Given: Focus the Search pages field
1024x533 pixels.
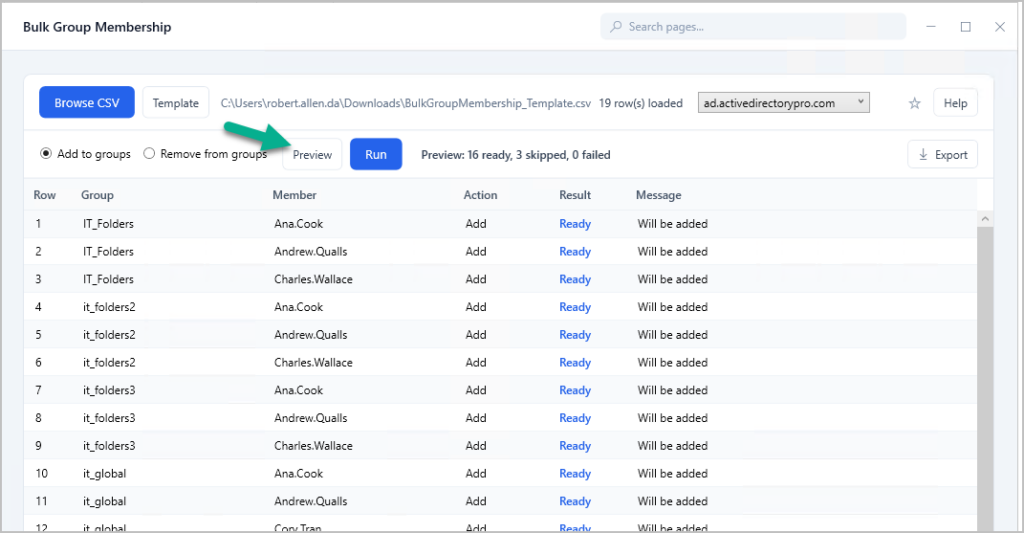Looking at the screenshot, I should [x=753, y=27].
